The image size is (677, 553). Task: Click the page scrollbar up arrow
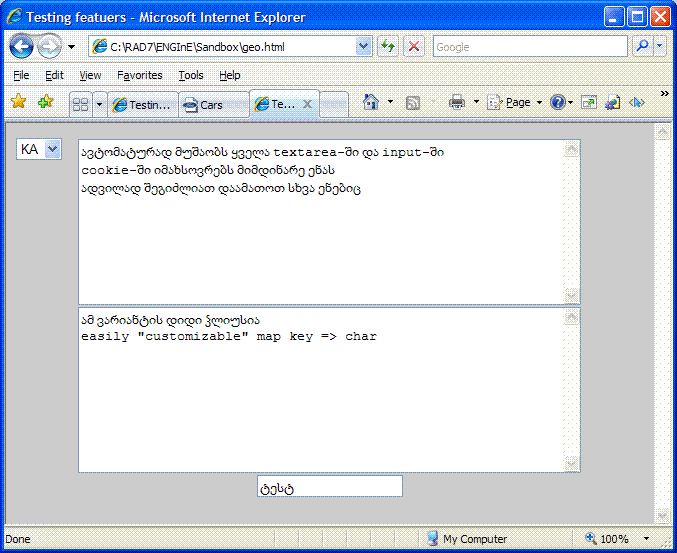click(663, 132)
